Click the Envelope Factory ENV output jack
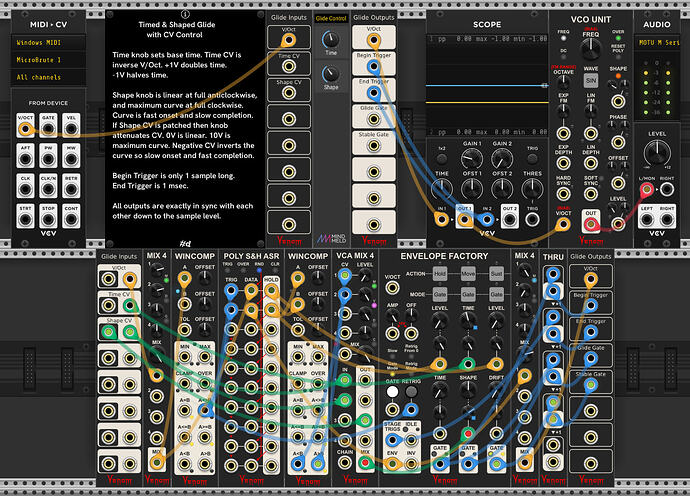The image size is (690, 496). 392,463
